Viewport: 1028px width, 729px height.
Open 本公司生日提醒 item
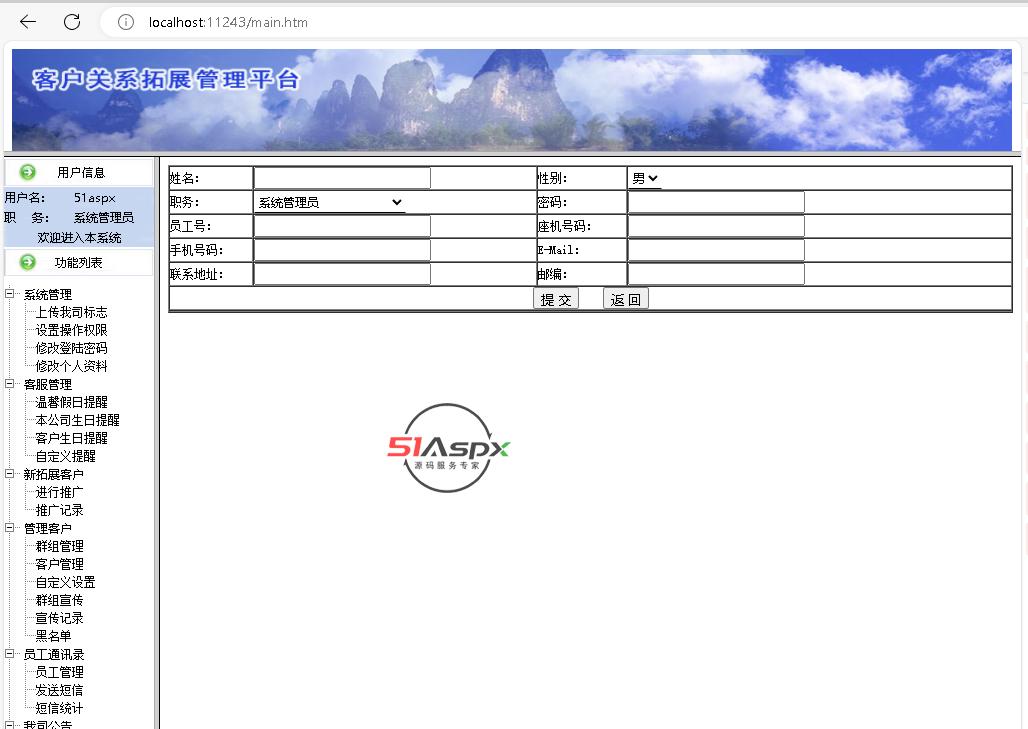tap(77, 420)
